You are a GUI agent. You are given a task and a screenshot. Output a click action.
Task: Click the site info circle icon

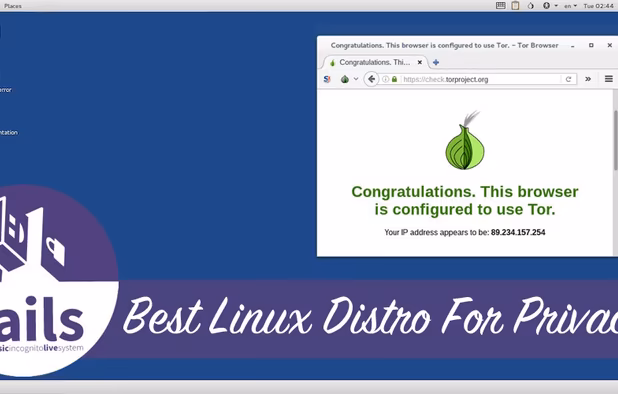click(x=385, y=79)
